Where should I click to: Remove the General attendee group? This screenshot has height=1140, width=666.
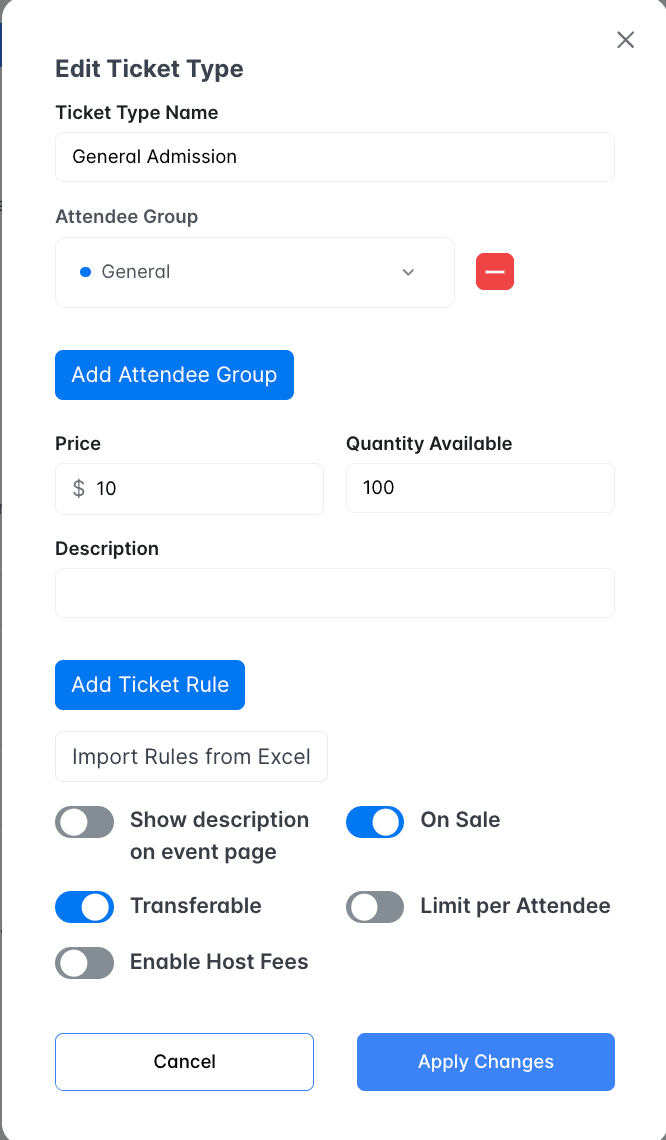tap(494, 271)
